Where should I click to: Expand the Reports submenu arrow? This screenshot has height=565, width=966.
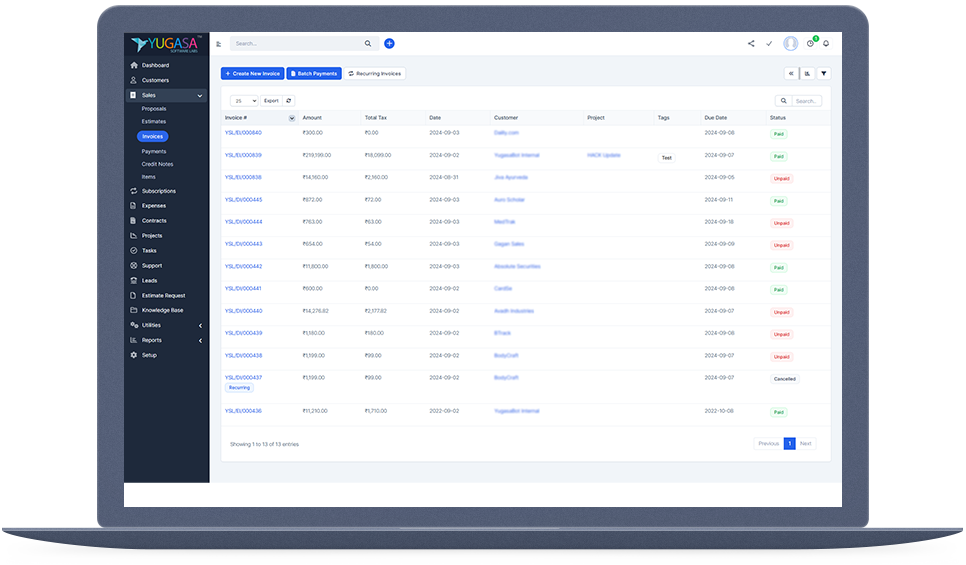point(200,340)
